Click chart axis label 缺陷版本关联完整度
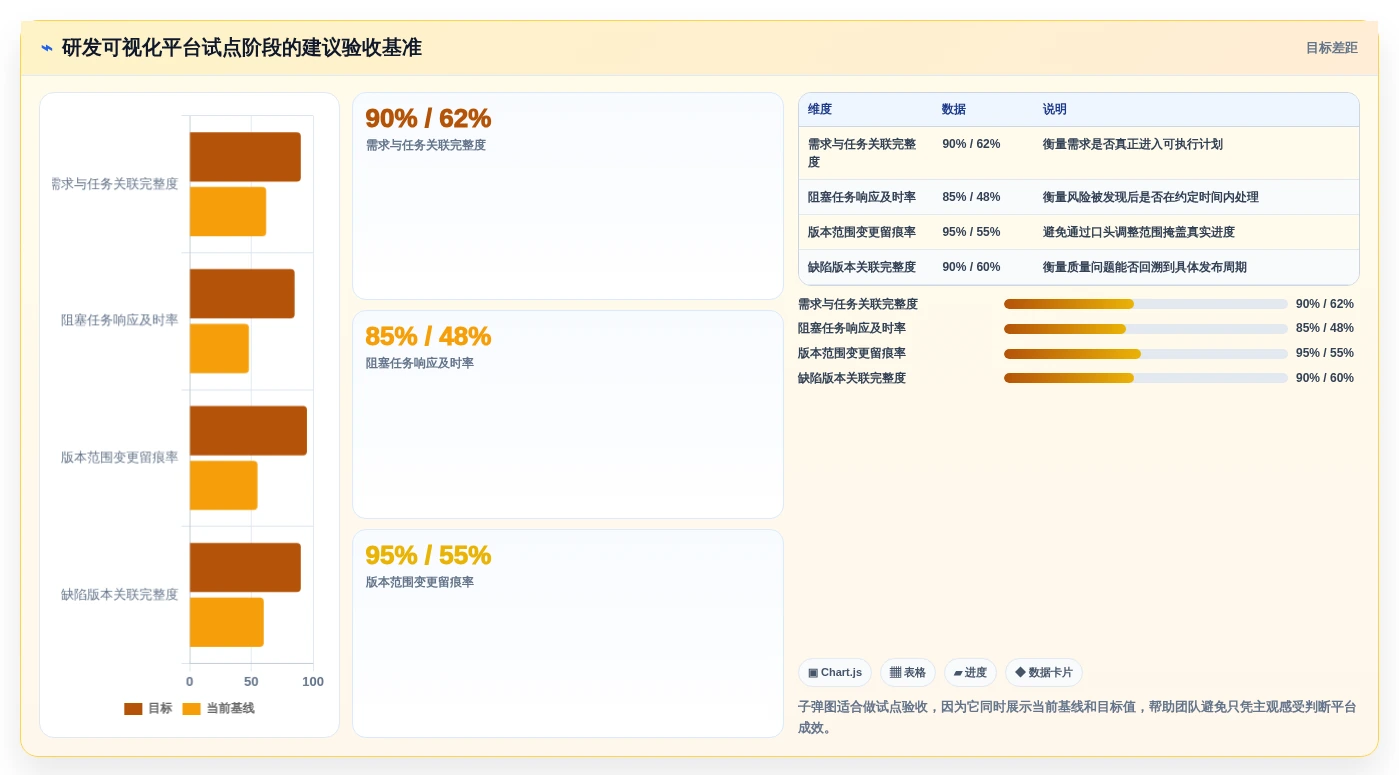This screenshot has width=1399, height=775. click(120, 594)
